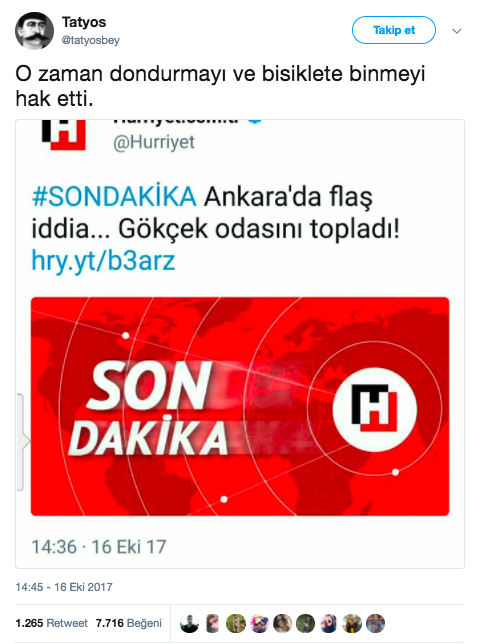Open fifth liker avatar in row

point(282,623)
